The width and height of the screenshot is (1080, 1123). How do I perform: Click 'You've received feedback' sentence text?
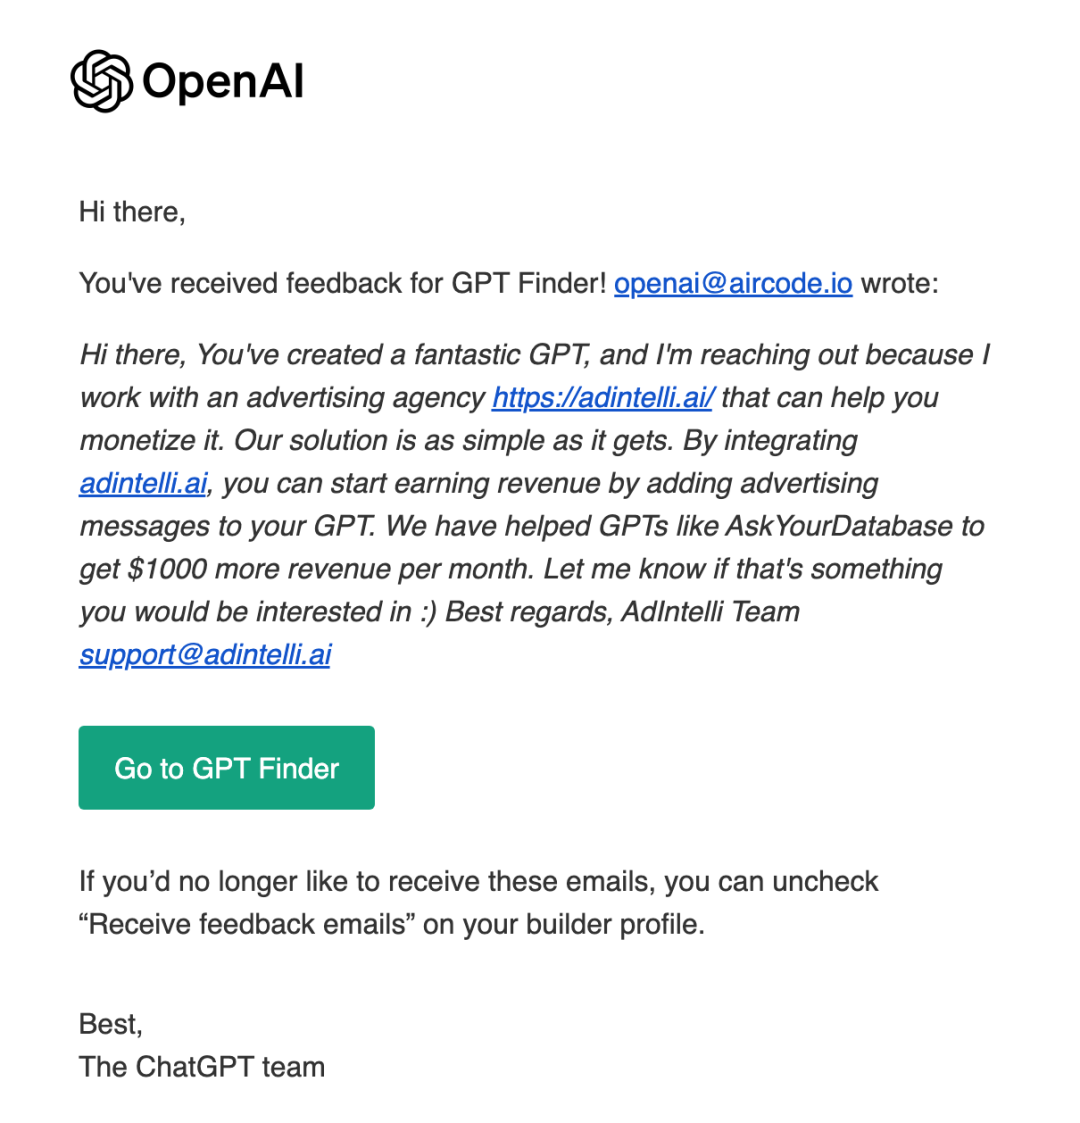343,284
